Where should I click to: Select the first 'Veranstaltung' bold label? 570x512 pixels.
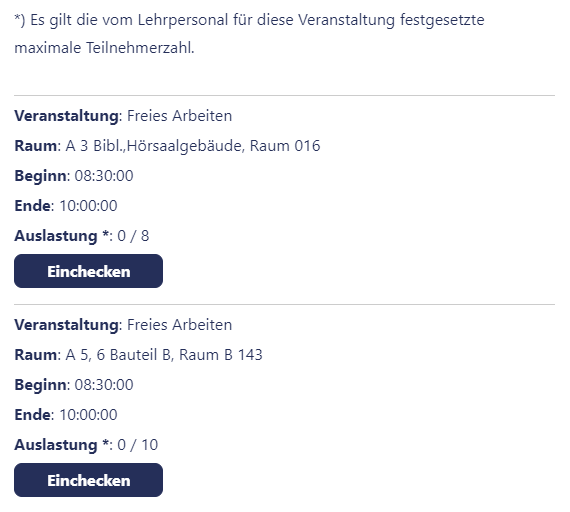[x=66, y=116]
